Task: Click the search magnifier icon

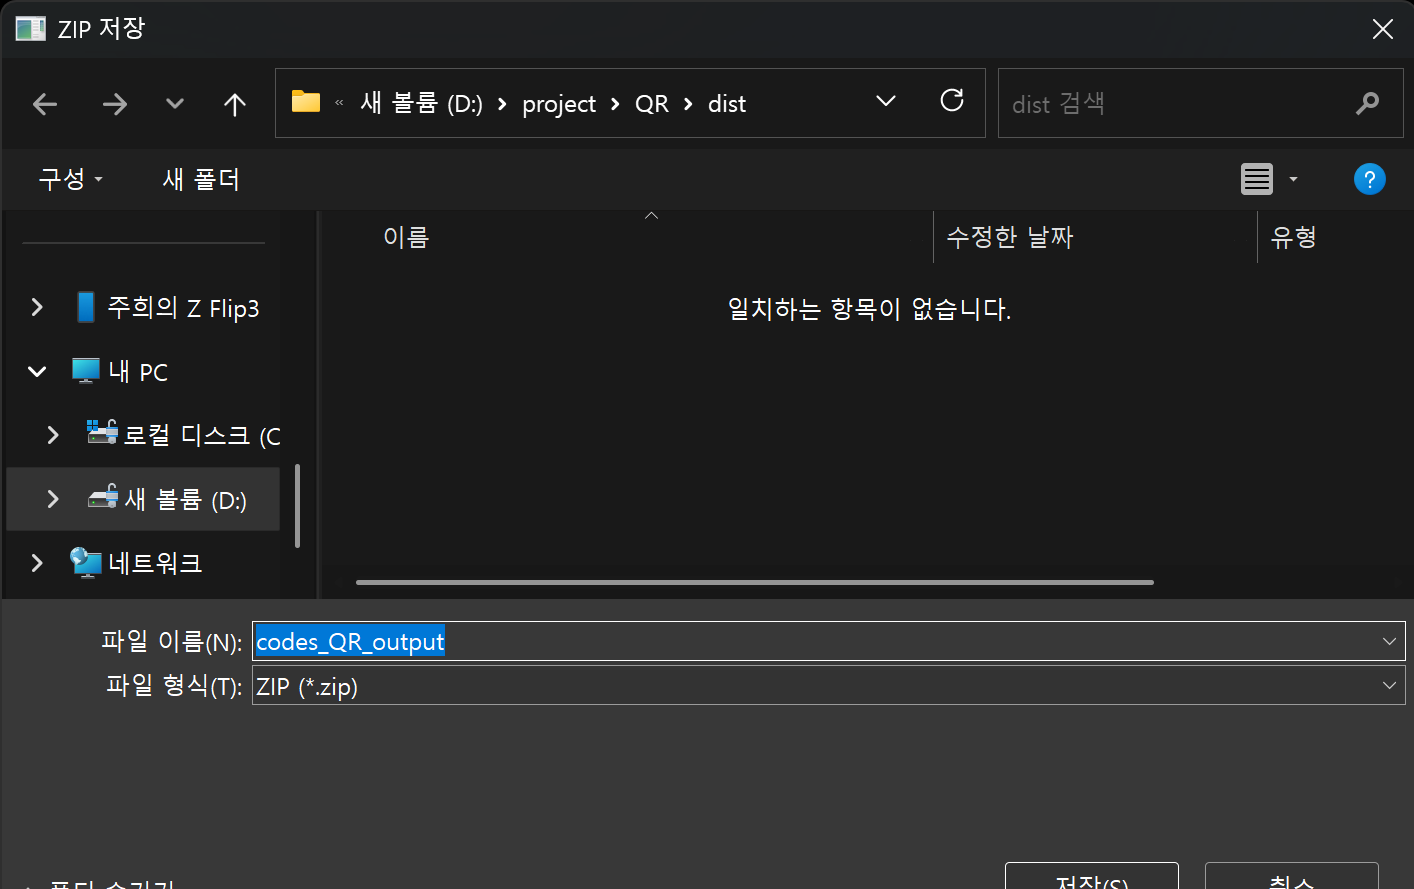Action: coord(1367,103)
